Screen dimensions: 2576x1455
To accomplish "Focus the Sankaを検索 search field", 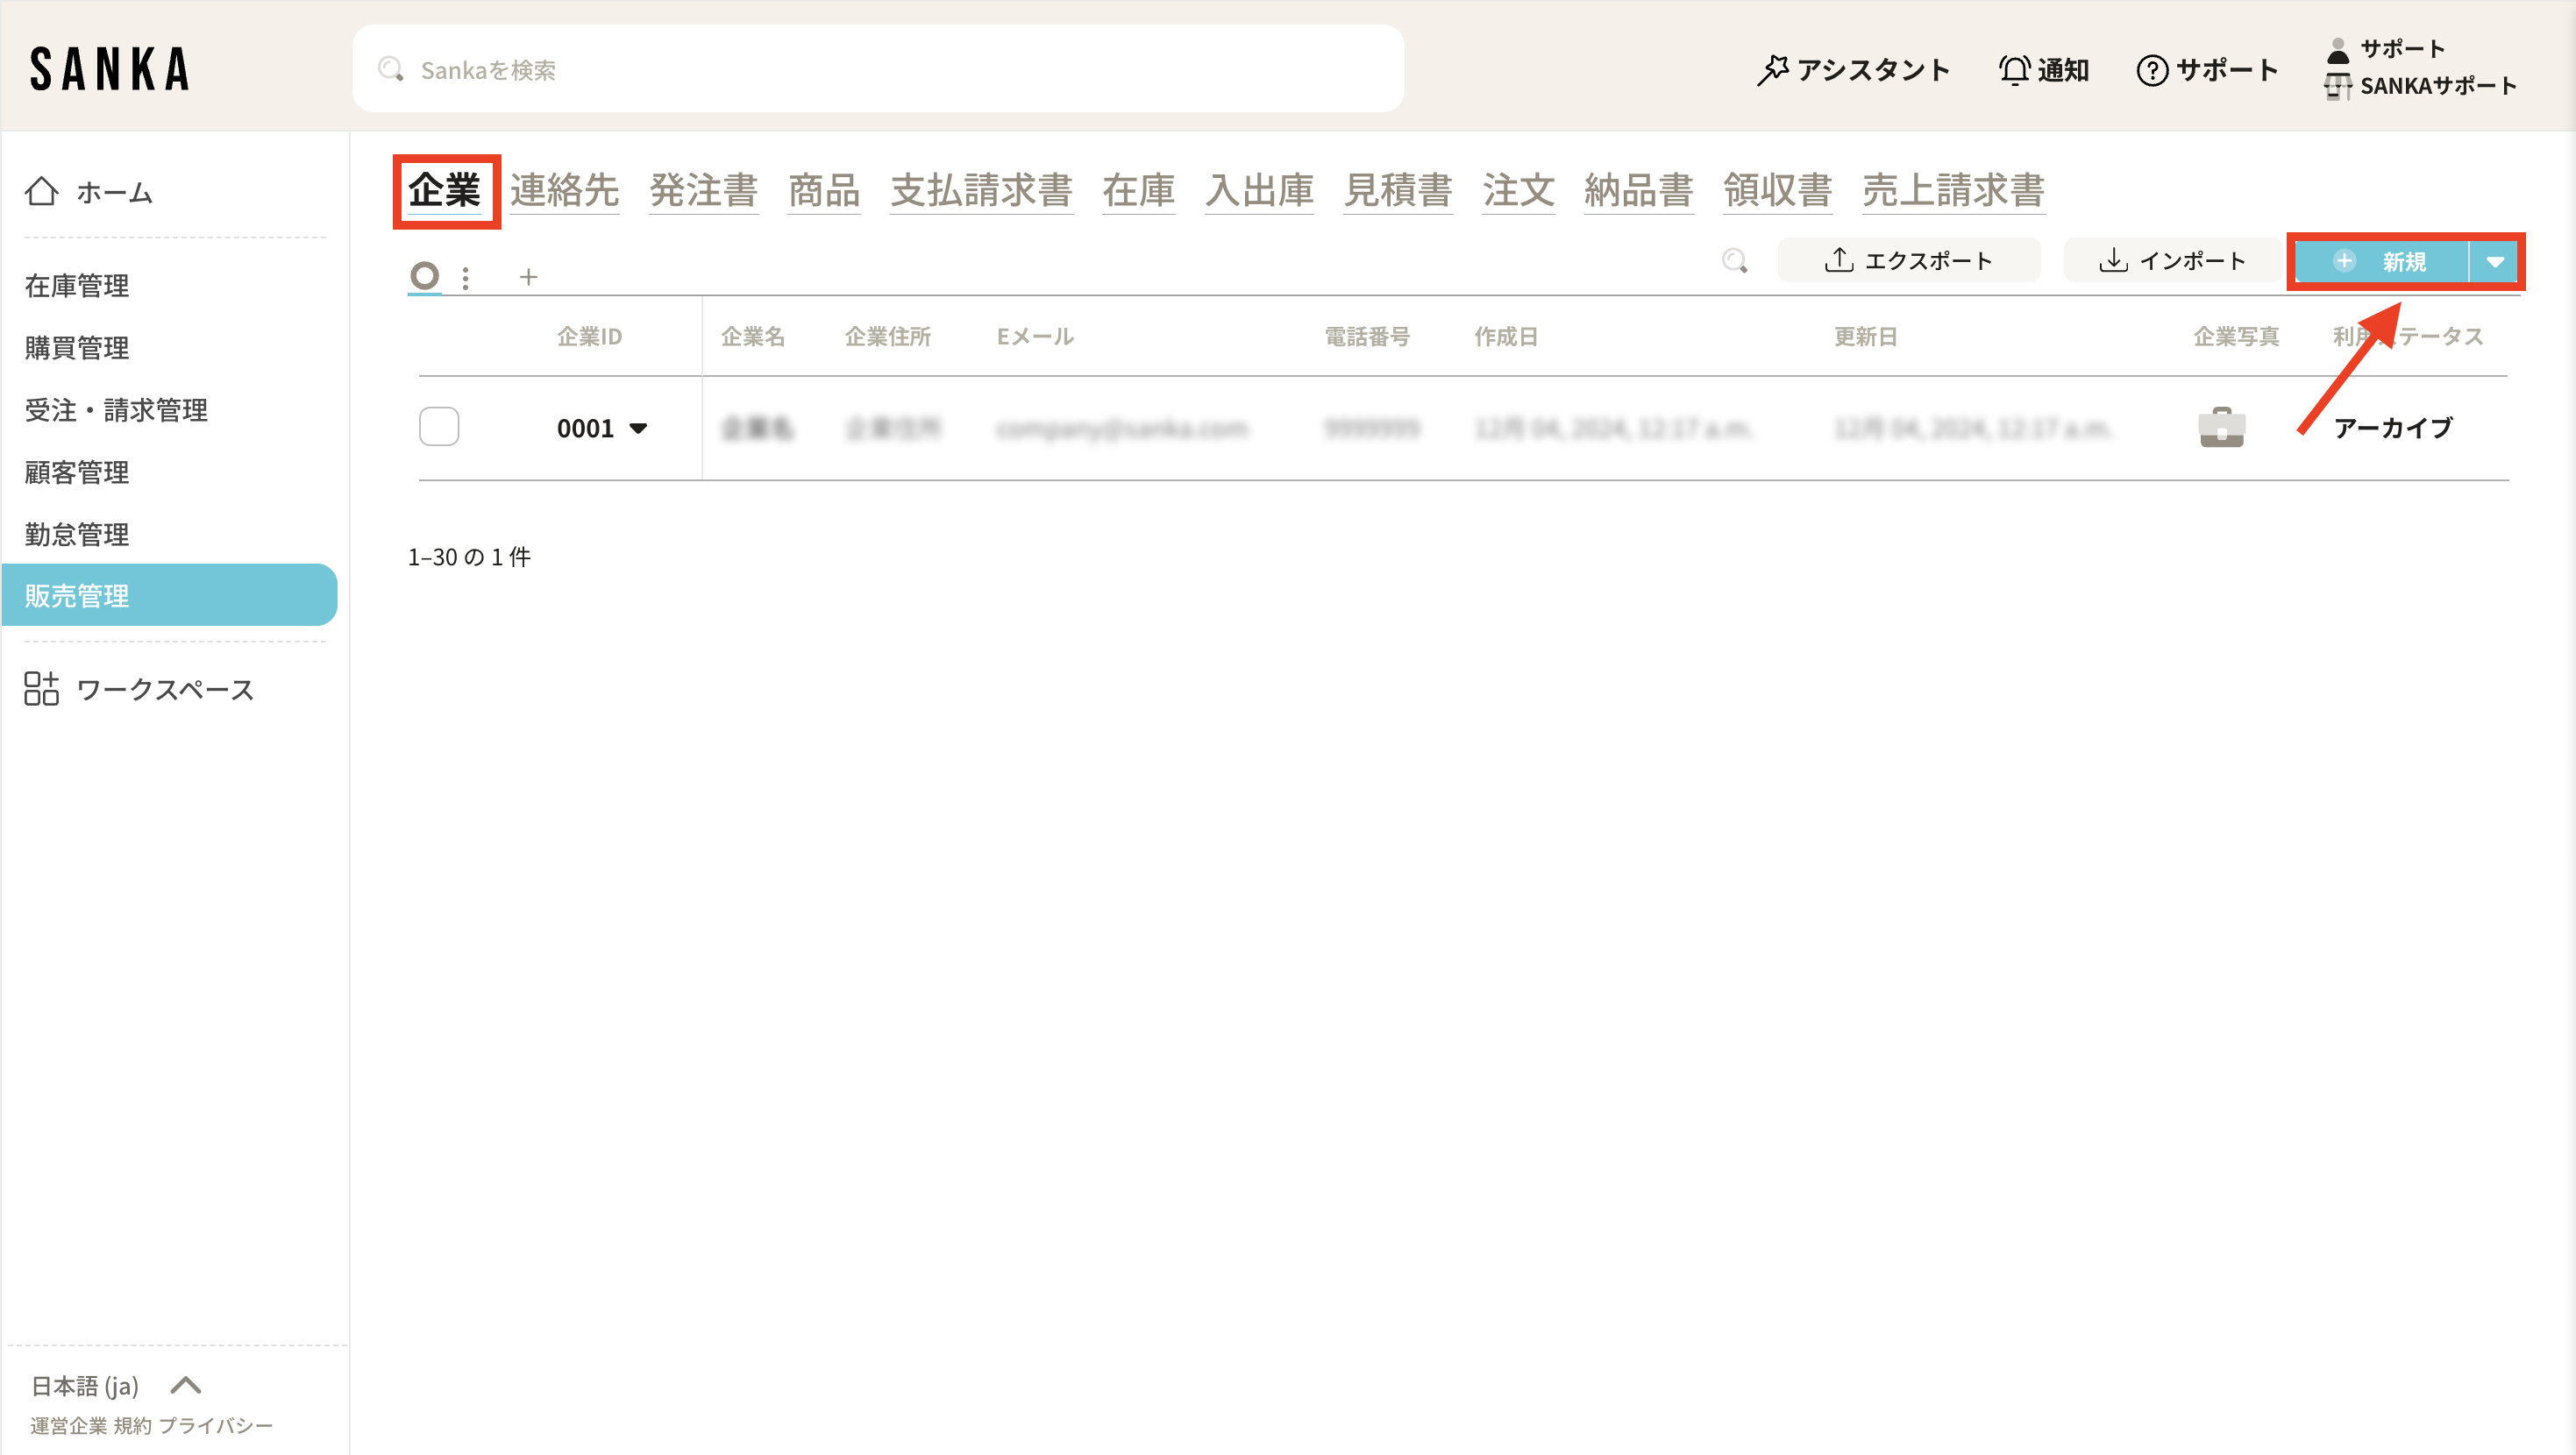I will click(x=878, y=69).
